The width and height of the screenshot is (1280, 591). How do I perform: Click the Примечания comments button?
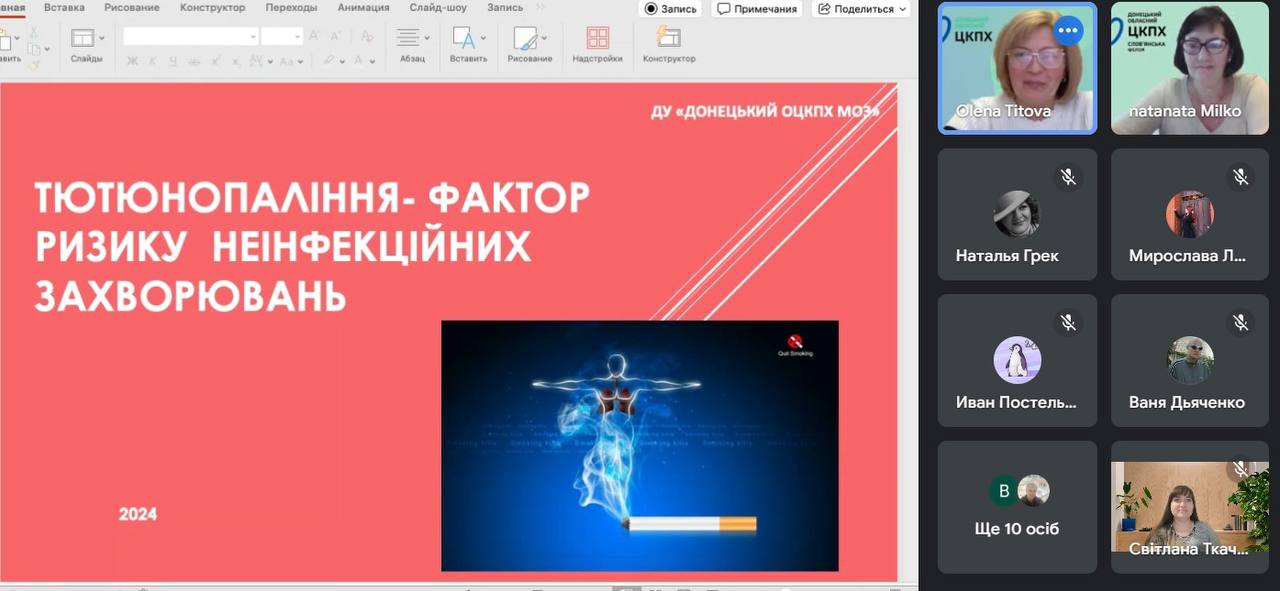[758, 9]
